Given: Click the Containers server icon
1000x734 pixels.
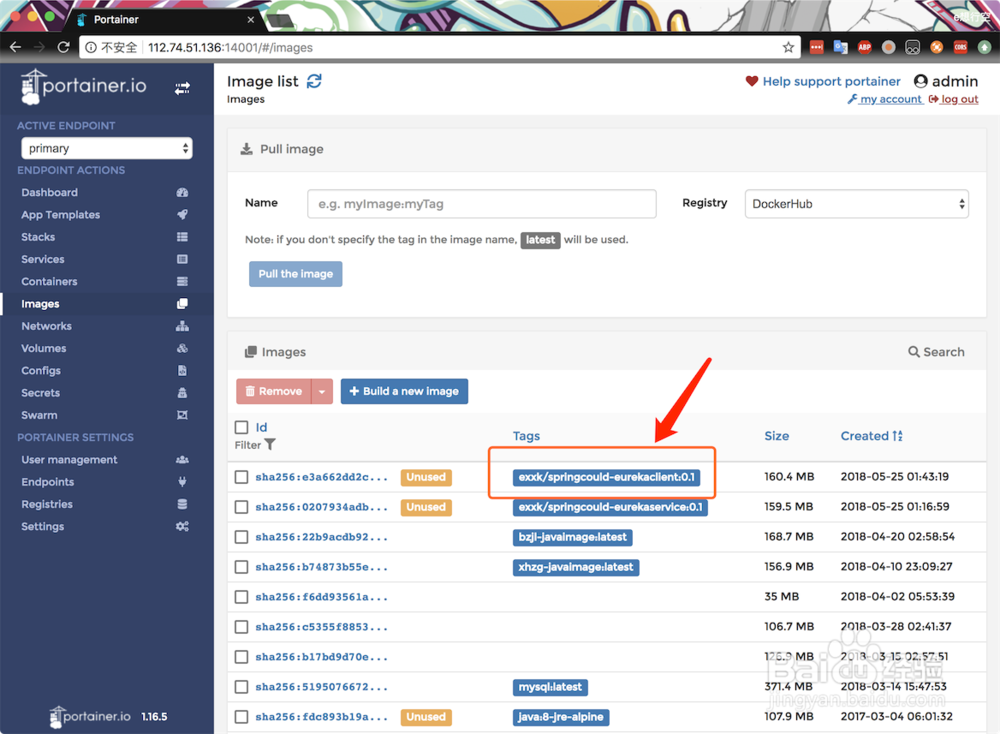Looking at the screenshot, I should click(x=182, y=282).
